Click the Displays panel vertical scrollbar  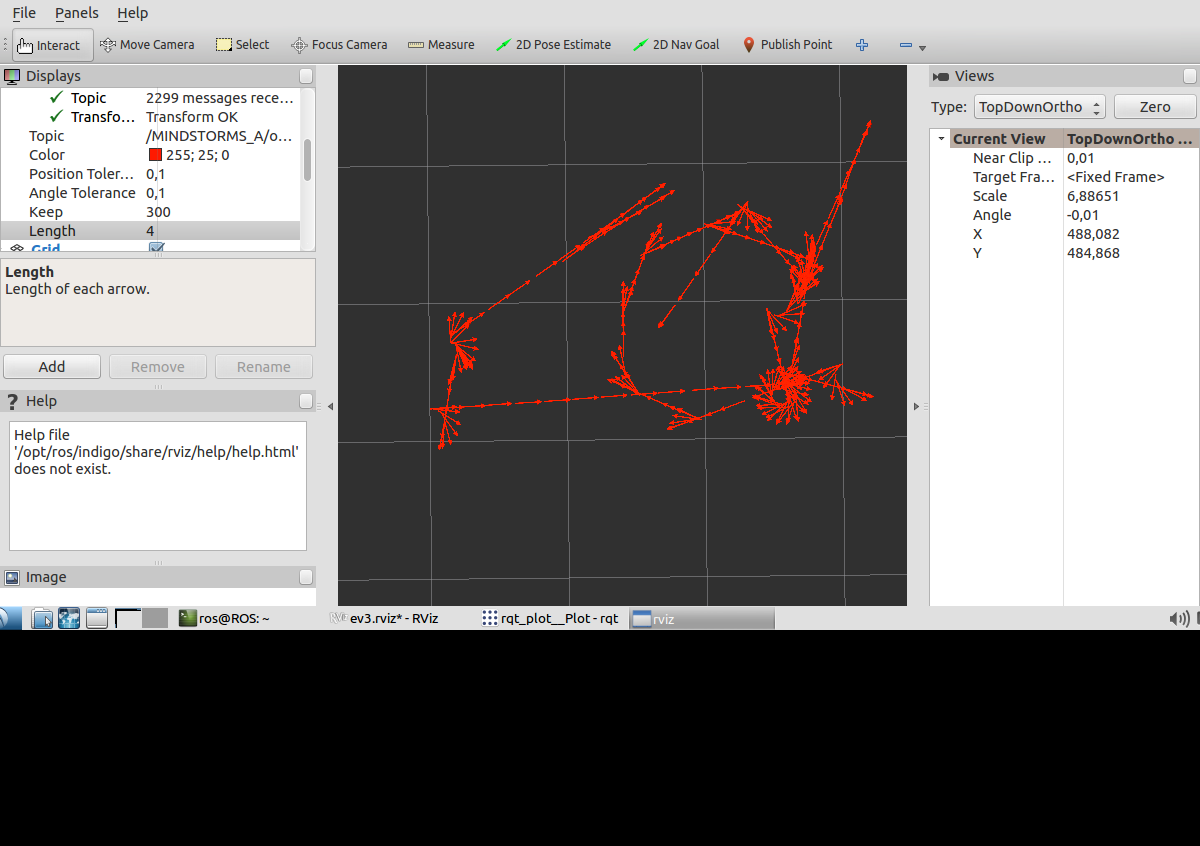(x=307, y=159)
